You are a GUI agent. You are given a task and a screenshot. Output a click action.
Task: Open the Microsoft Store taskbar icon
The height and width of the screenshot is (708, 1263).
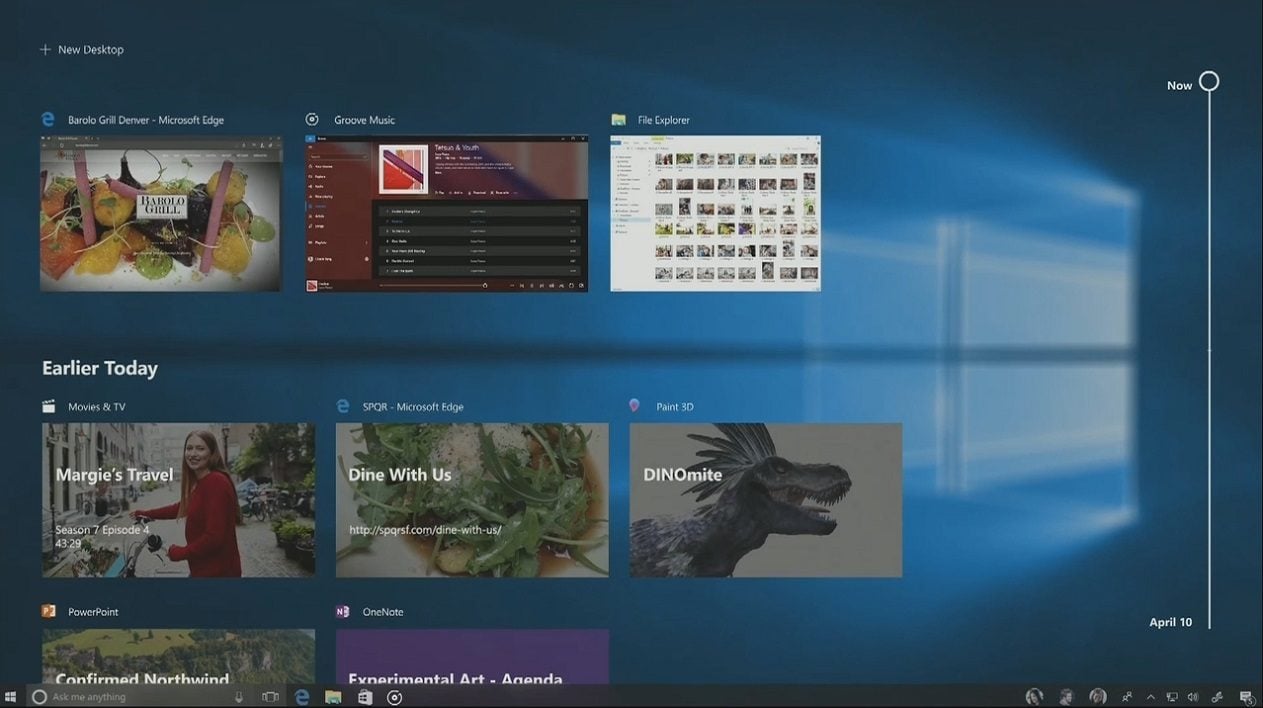click(x=365, y=697)
